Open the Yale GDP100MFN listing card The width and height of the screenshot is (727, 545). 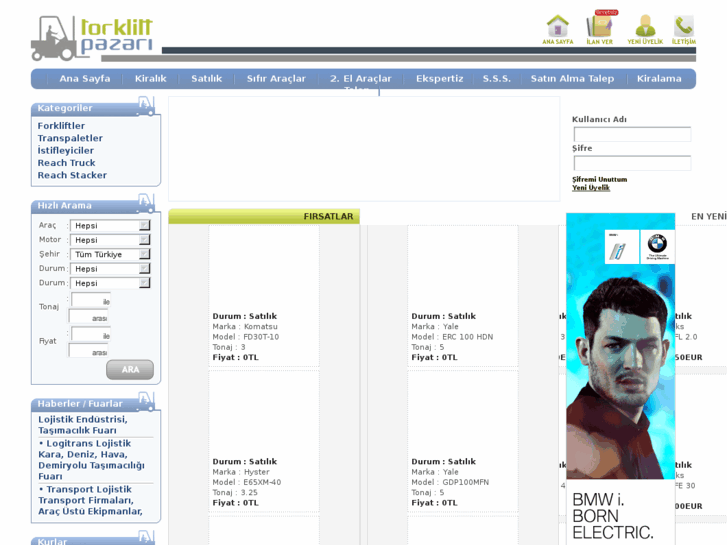[x=463, y=441]
